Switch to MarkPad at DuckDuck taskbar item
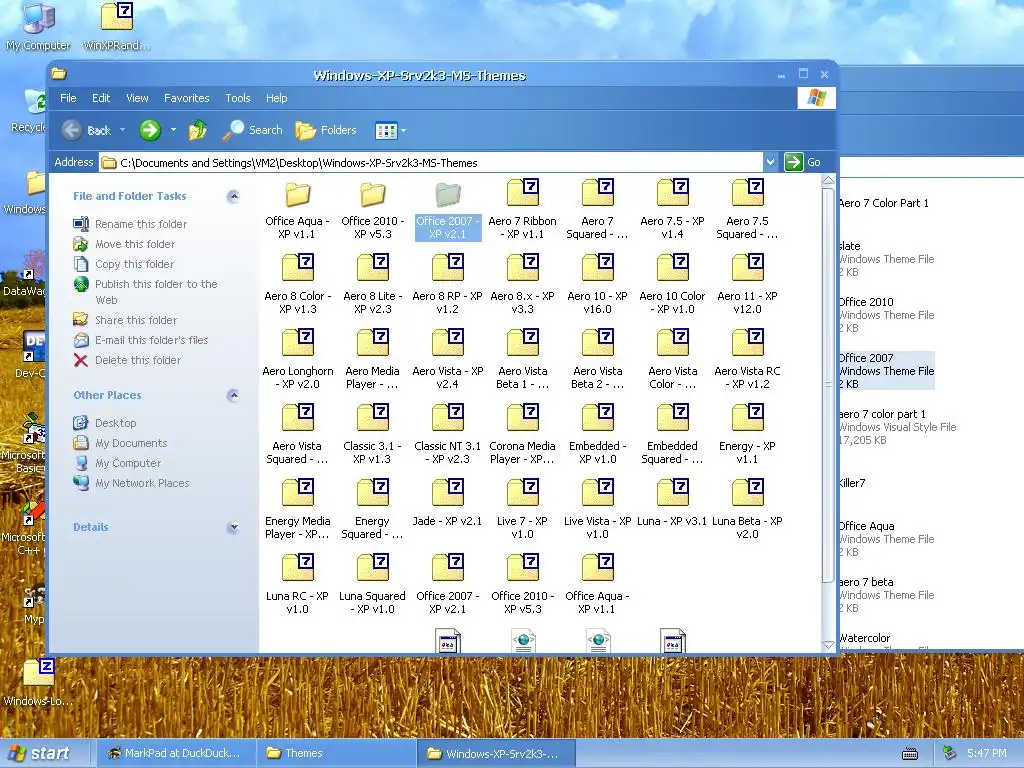 point(175,753)
